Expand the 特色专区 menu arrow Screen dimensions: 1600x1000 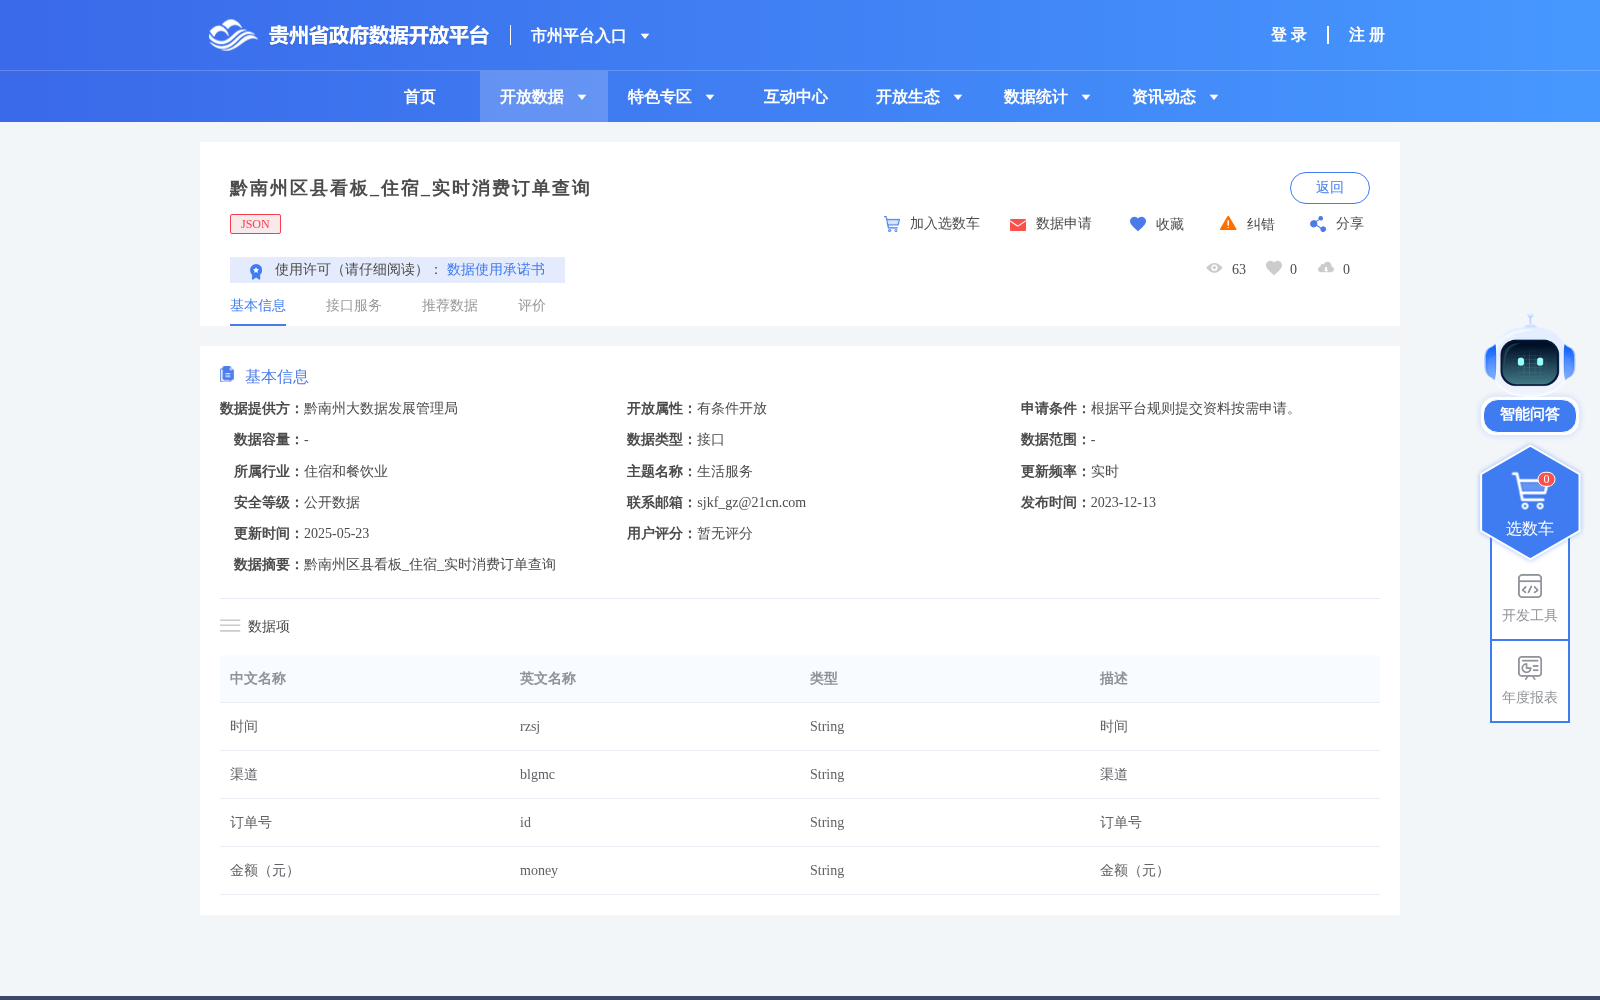pos(710,97)
